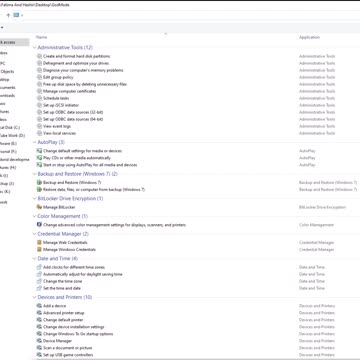Click AutoPlay icon for Change default settings
This screenshot has width=360, height=360.
pos(39,151)
